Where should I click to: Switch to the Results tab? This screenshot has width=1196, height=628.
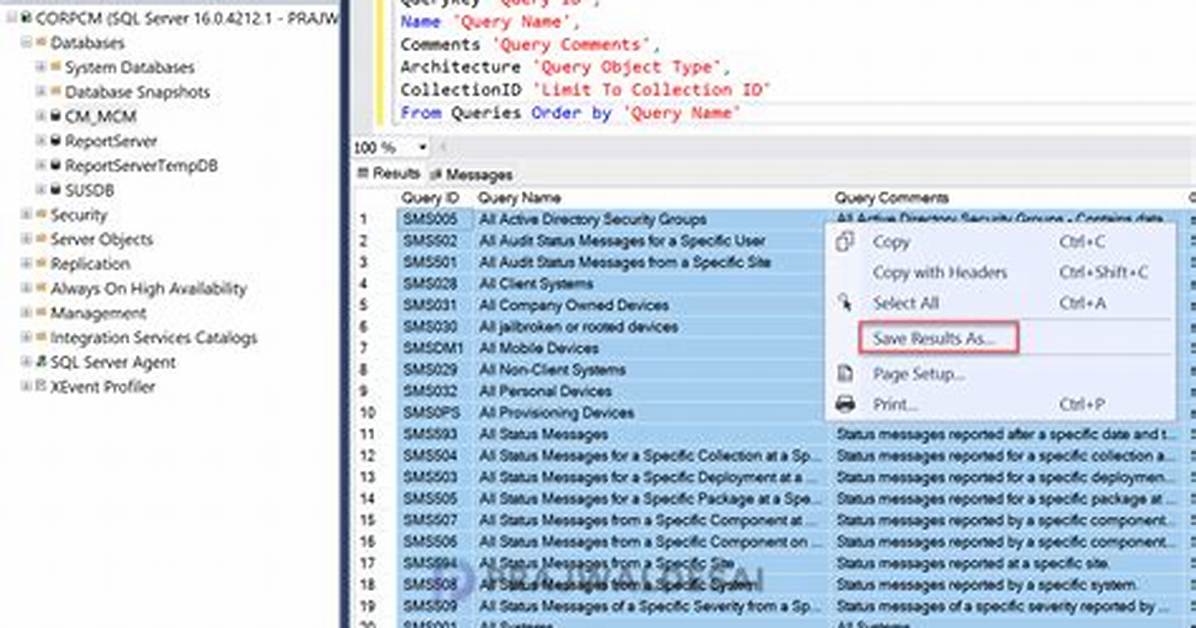(x=389, y=174)
